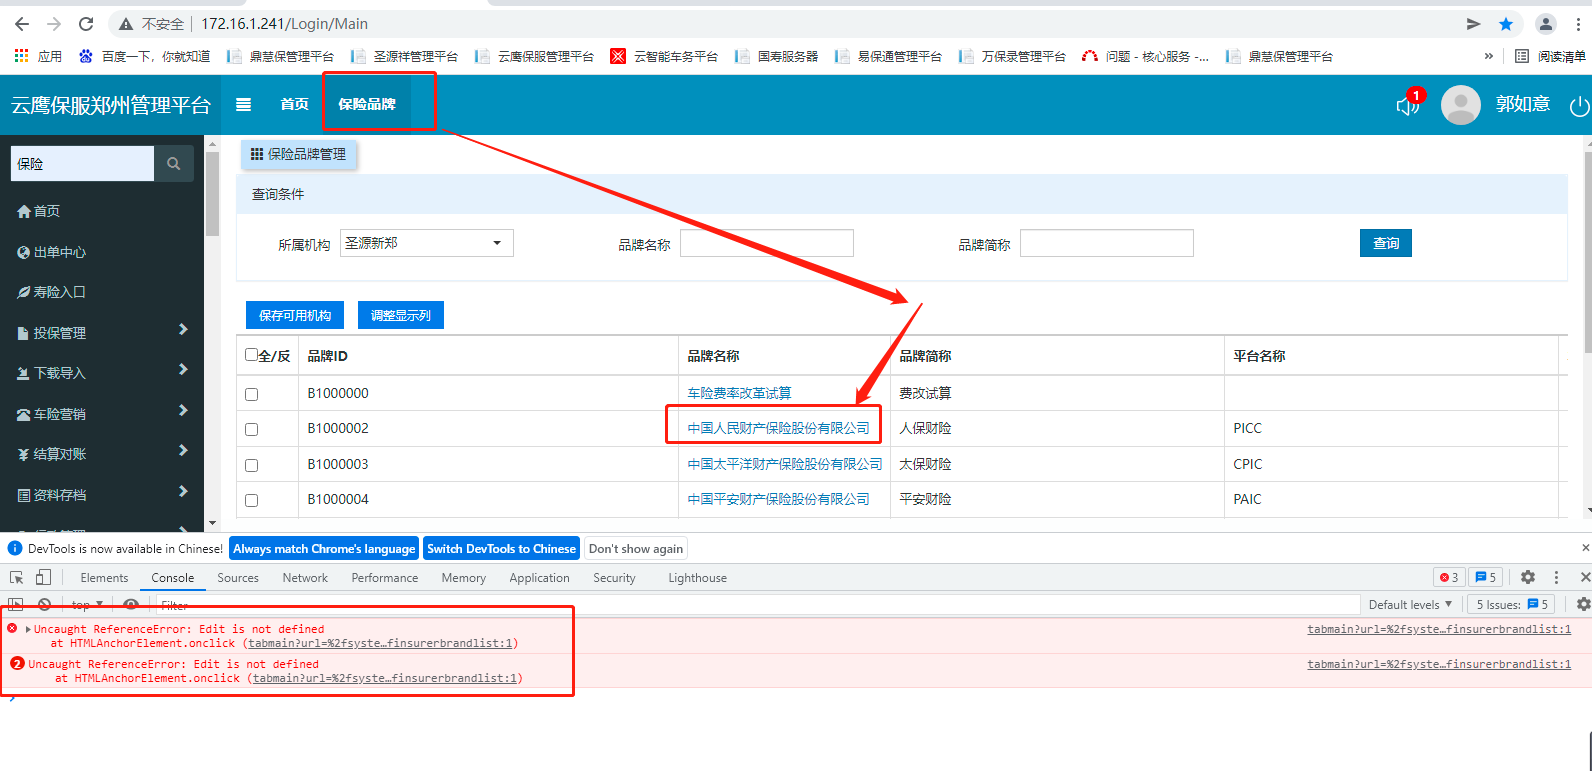Switch to the Network tab in DevTools
Screen dimensions: 1592x771
pos(305,578)
